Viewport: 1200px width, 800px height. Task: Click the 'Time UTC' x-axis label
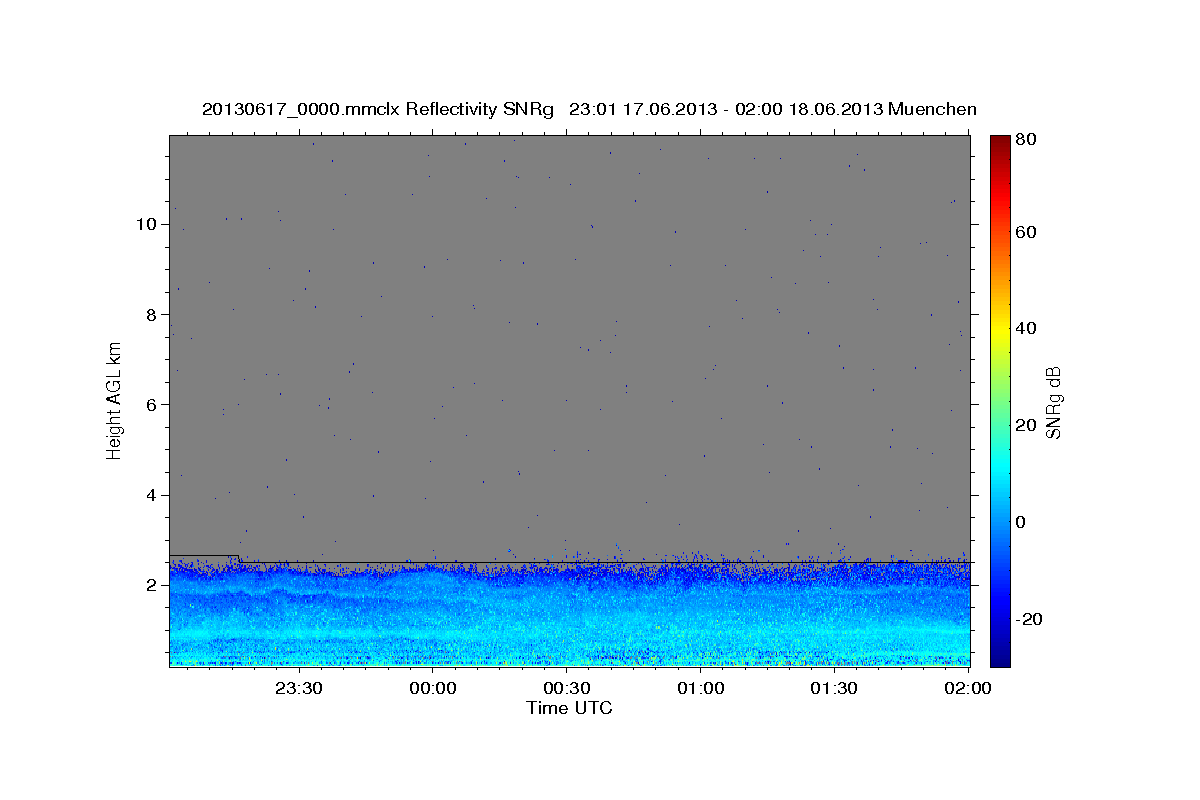coord(569,708)
